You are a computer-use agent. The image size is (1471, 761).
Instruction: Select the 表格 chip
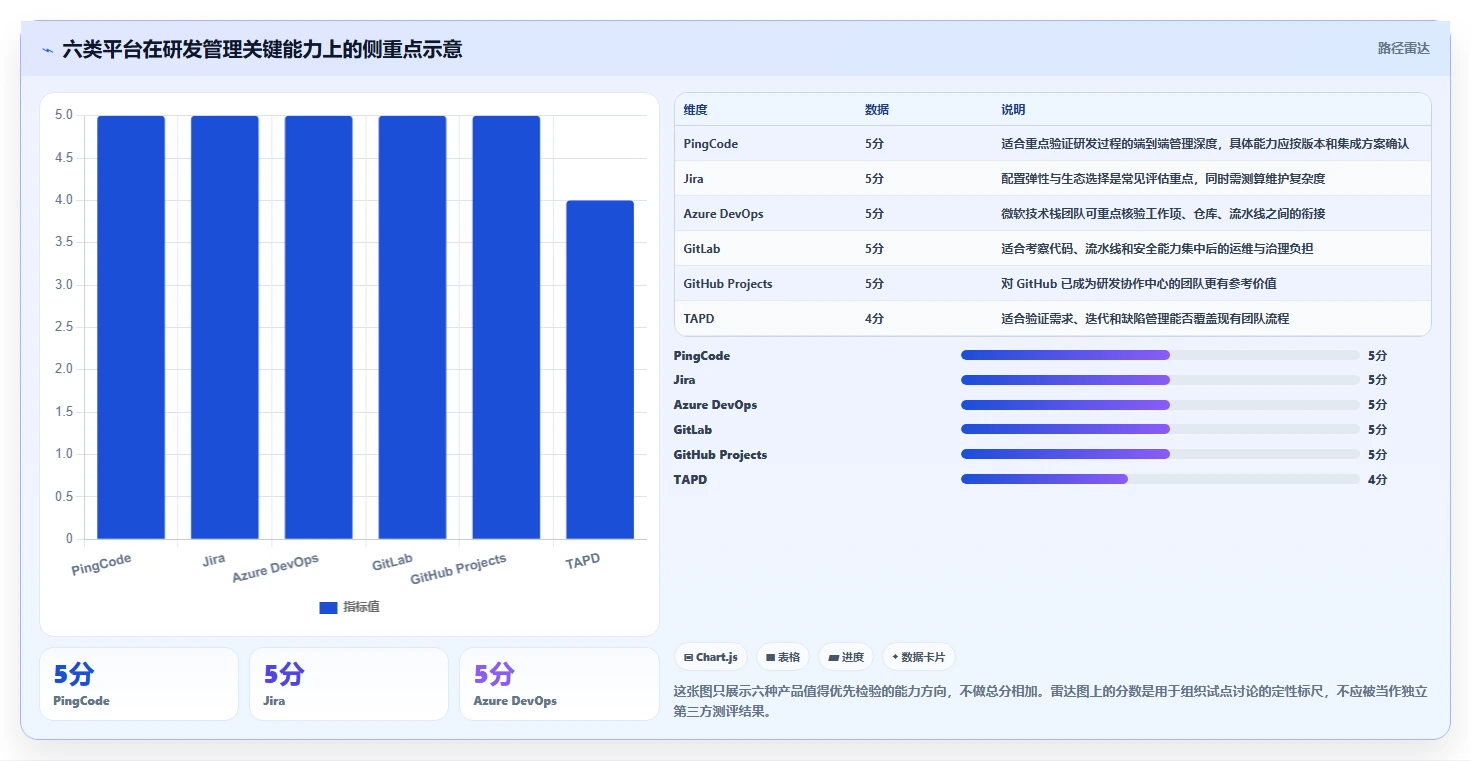coord(783,657)
